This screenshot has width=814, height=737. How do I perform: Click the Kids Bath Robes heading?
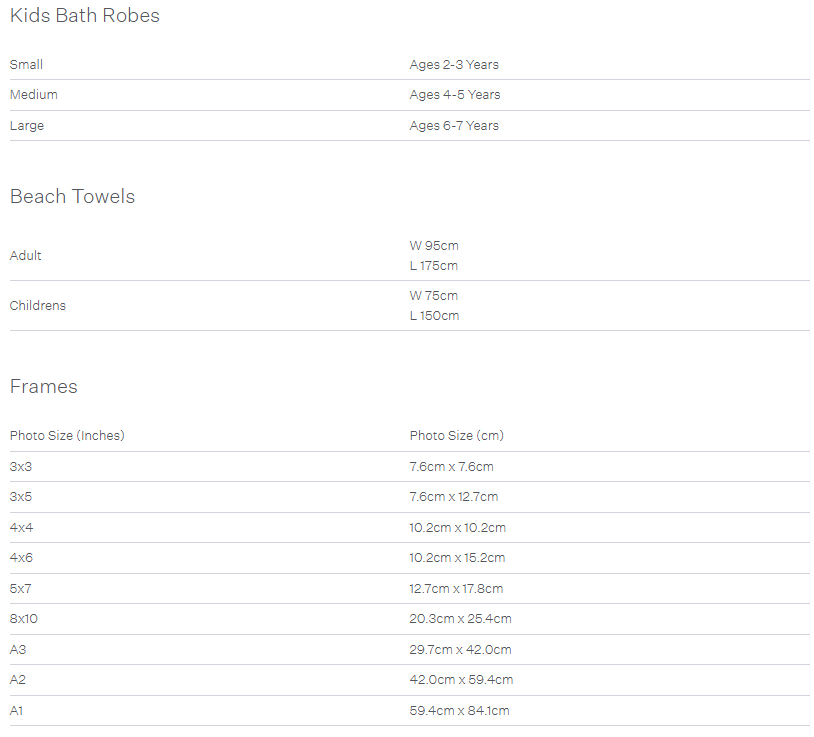[x=85, y=16]
